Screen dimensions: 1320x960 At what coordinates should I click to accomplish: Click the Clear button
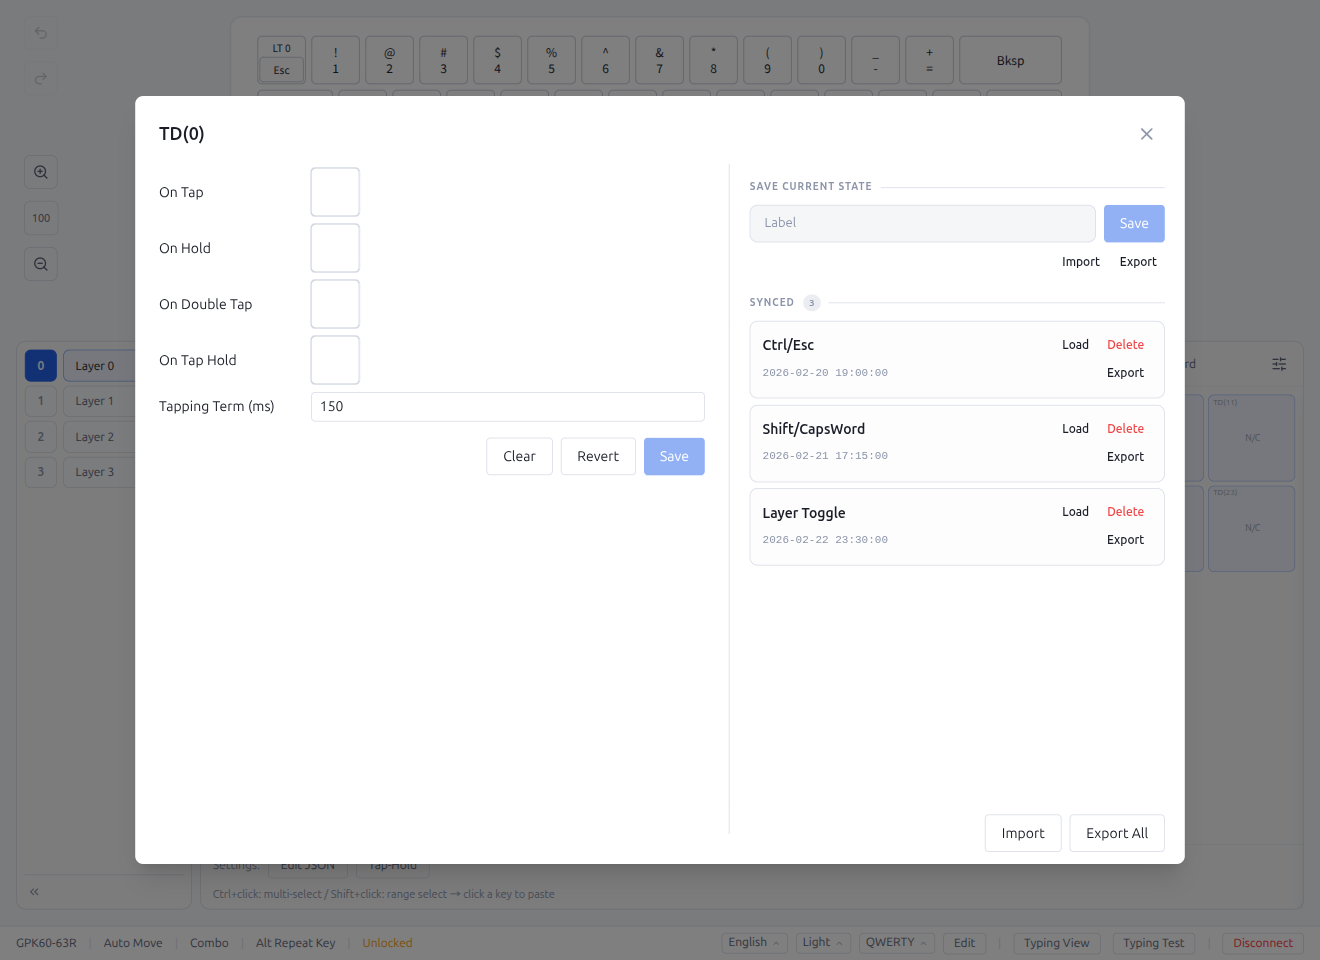click(519, 457)
